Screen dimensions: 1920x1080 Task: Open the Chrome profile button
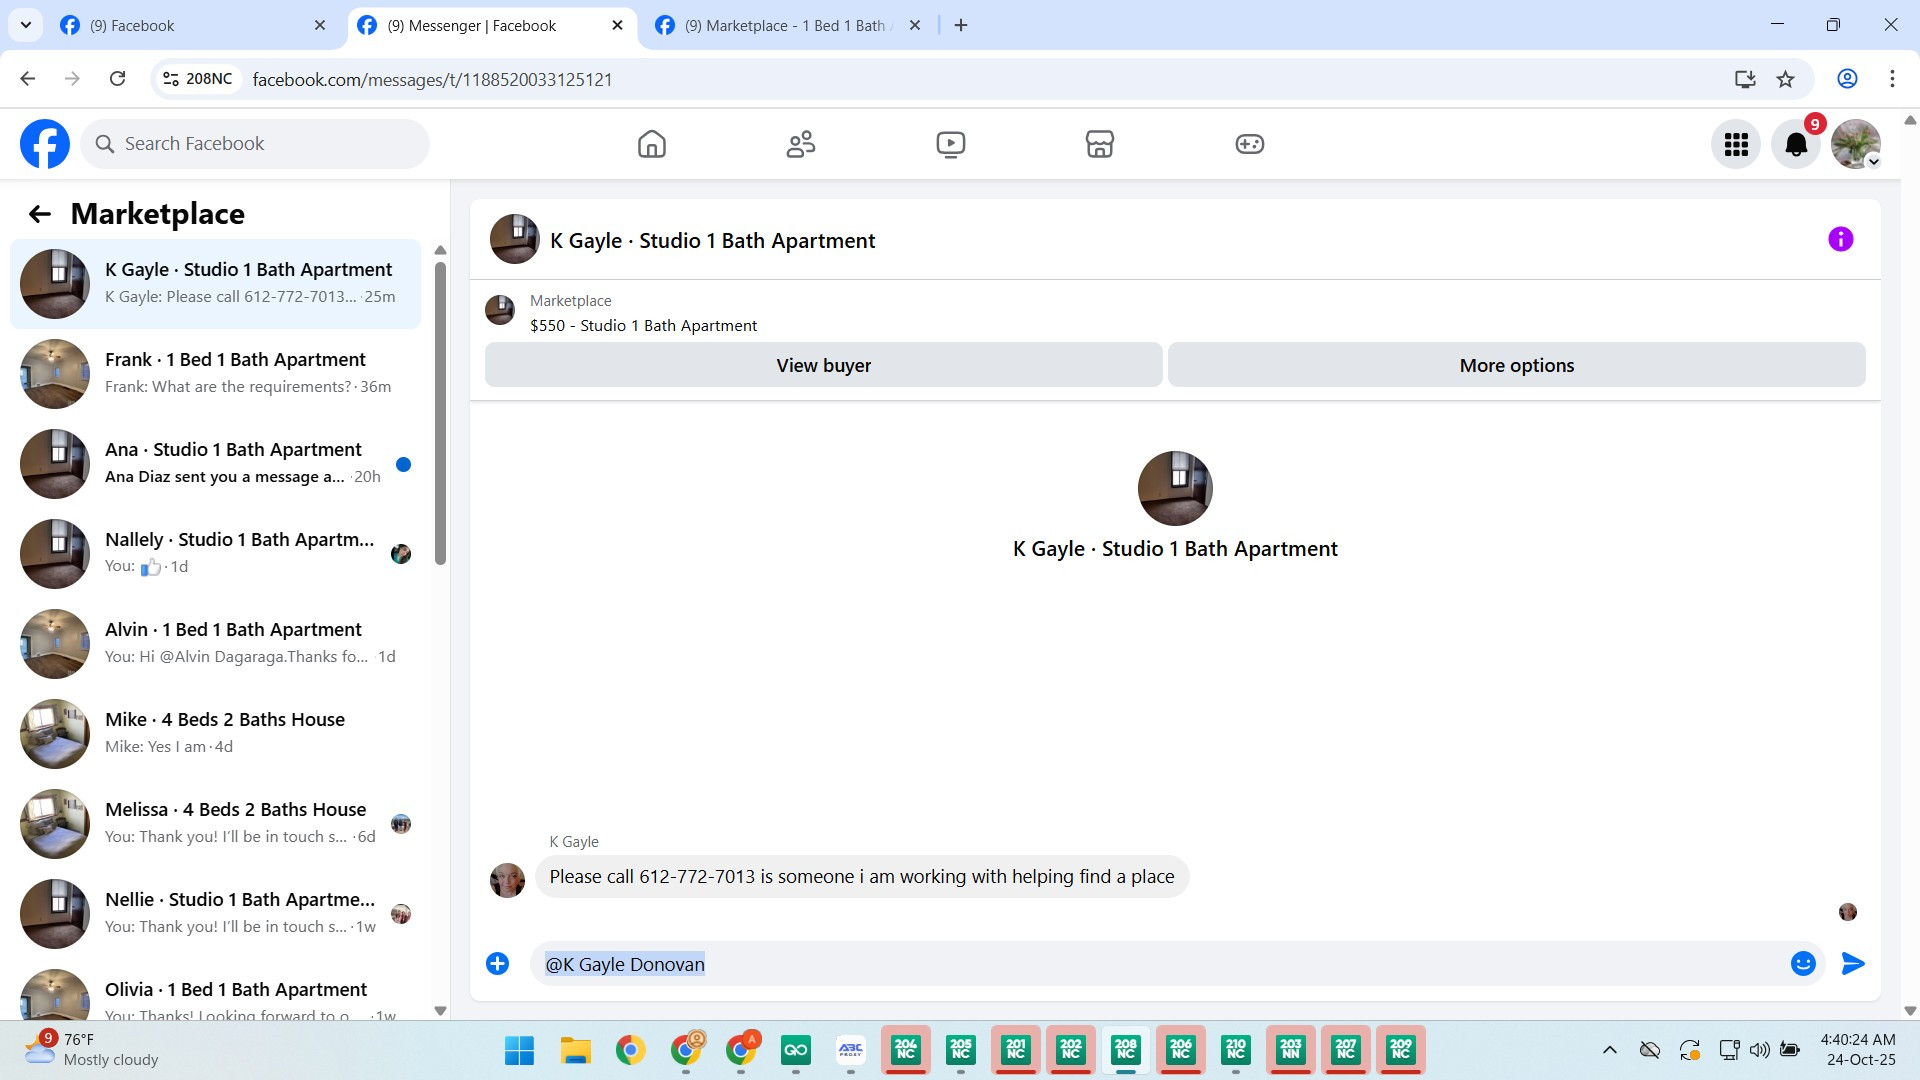pos(1847,79)
